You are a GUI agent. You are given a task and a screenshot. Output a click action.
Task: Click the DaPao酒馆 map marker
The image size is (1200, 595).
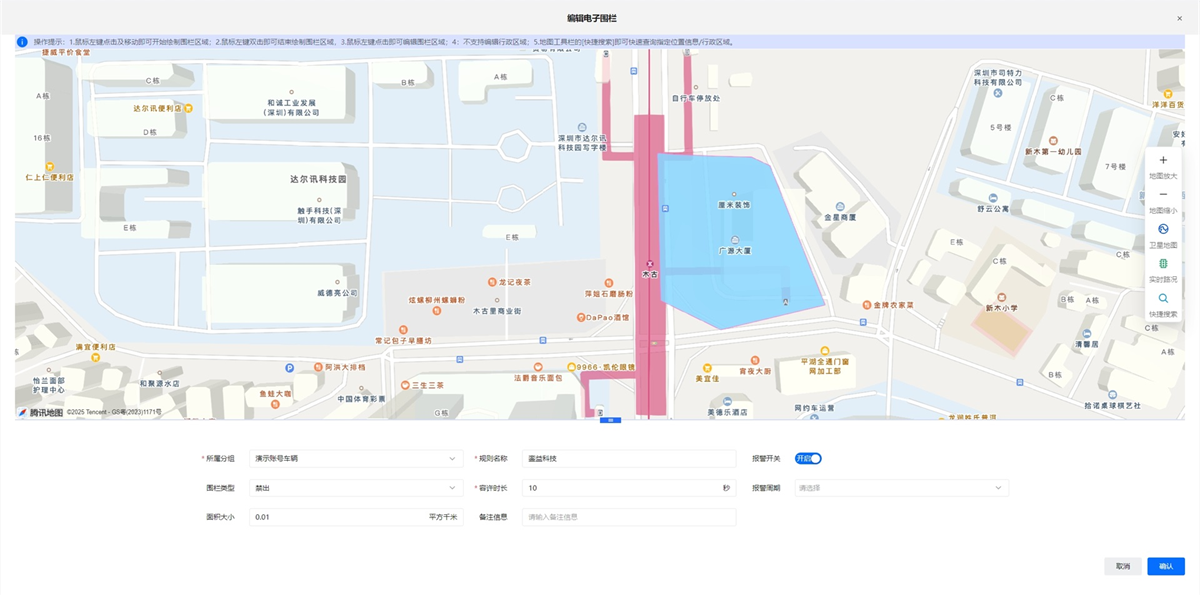(581, 317)
